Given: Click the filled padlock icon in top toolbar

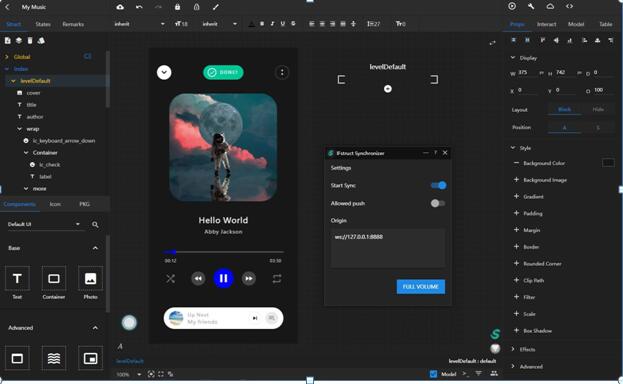Looking at the screenshot, I should (178, 7).
